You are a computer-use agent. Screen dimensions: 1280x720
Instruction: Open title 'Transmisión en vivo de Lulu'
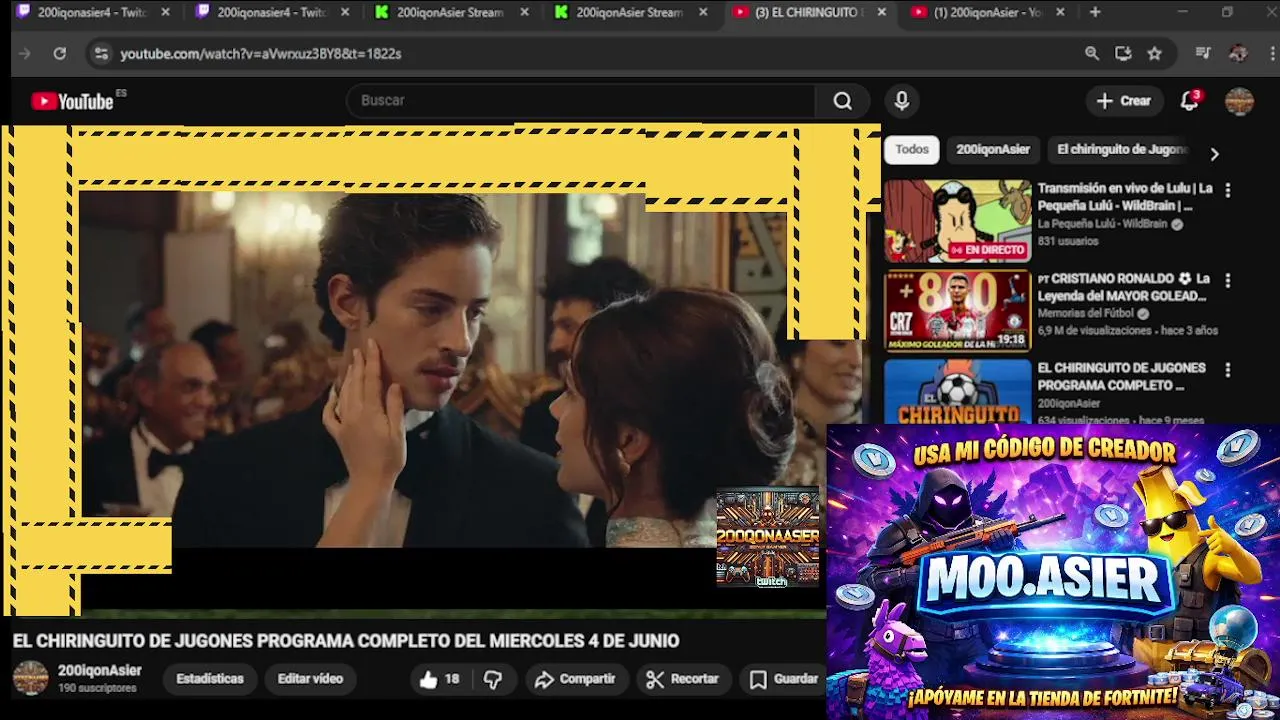(x=1125, y=197)
